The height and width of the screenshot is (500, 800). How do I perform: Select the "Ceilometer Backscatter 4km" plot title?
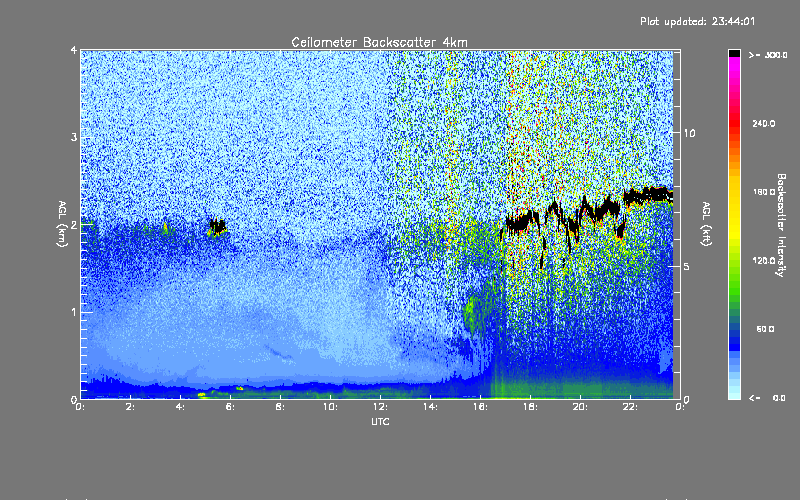[379, 42]
